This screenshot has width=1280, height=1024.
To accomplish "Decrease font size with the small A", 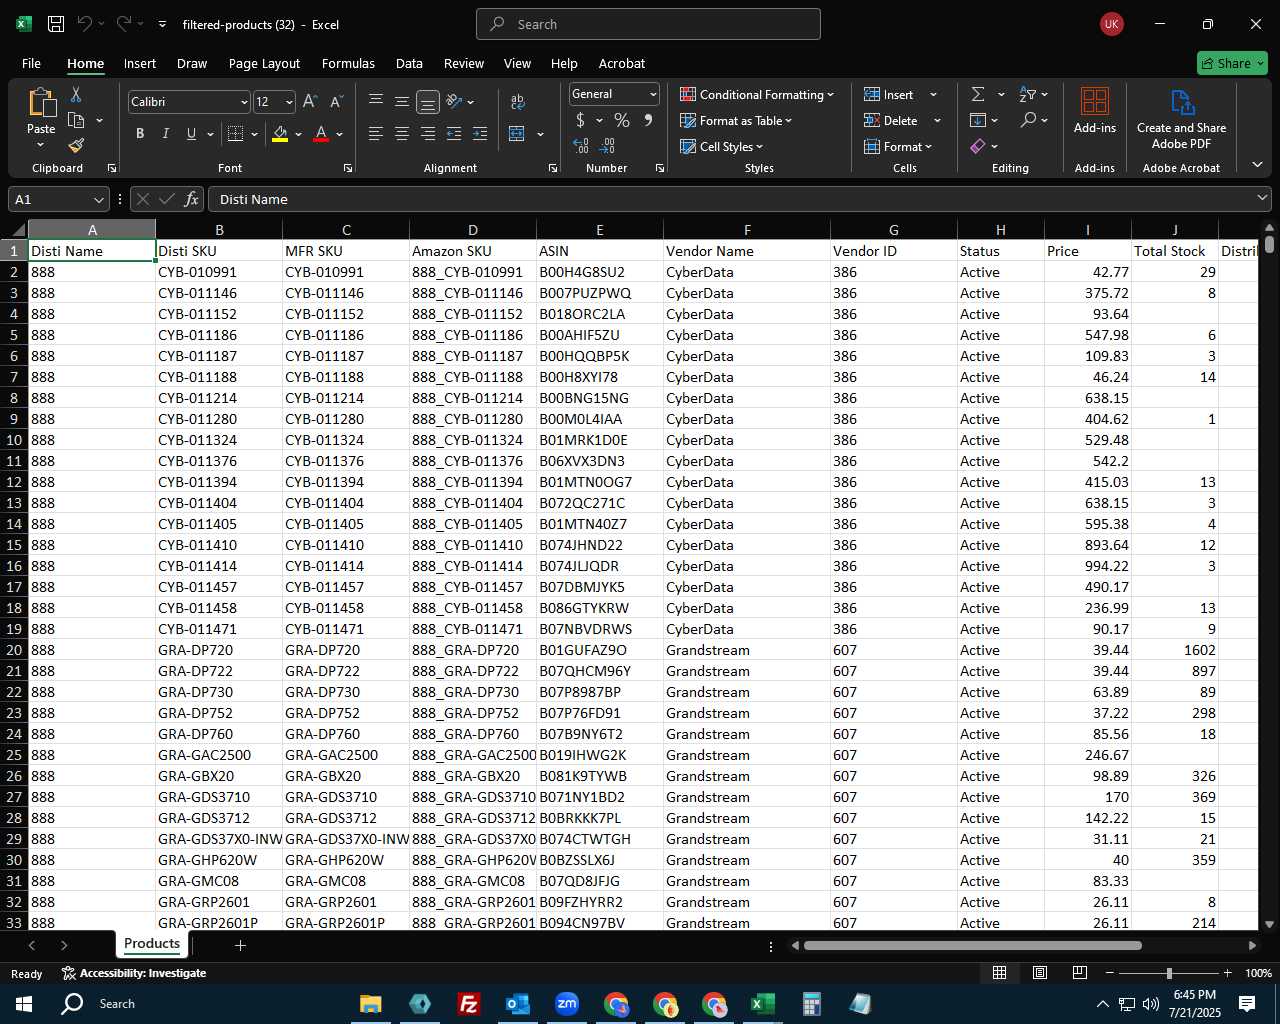I will tap(336, 102).
